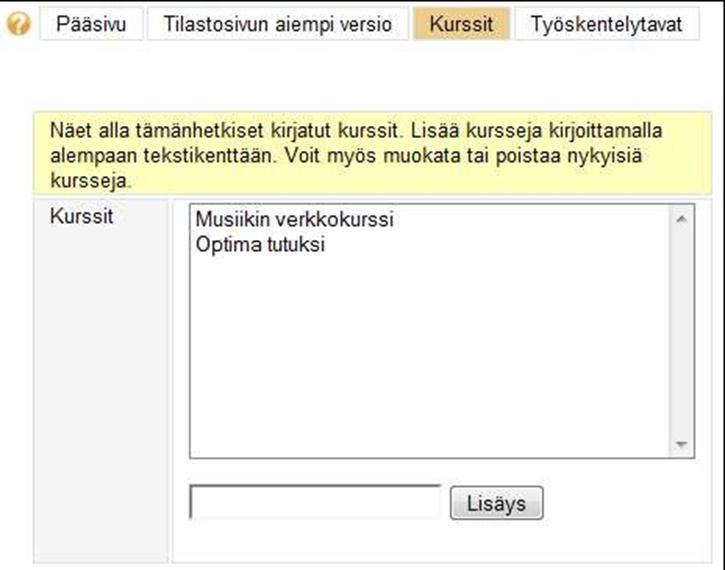Click the Kurssit label beside the list

point(81,216)
